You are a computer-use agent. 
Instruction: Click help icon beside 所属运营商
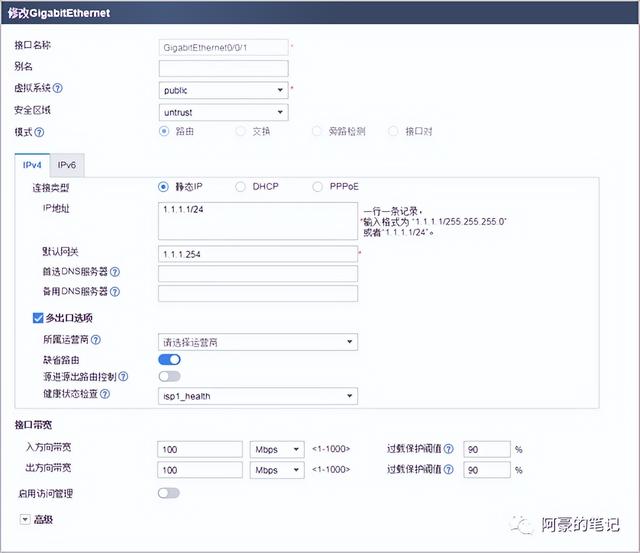96,340
